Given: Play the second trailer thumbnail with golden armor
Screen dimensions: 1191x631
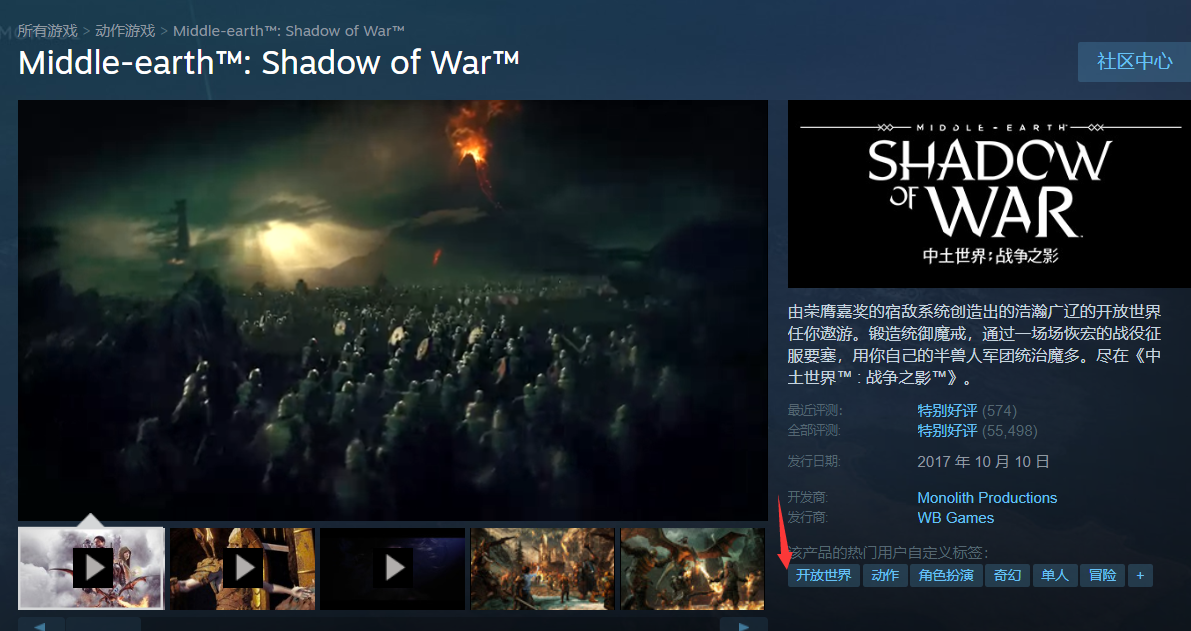Looking at the screenshot, I should pos(242,568).
